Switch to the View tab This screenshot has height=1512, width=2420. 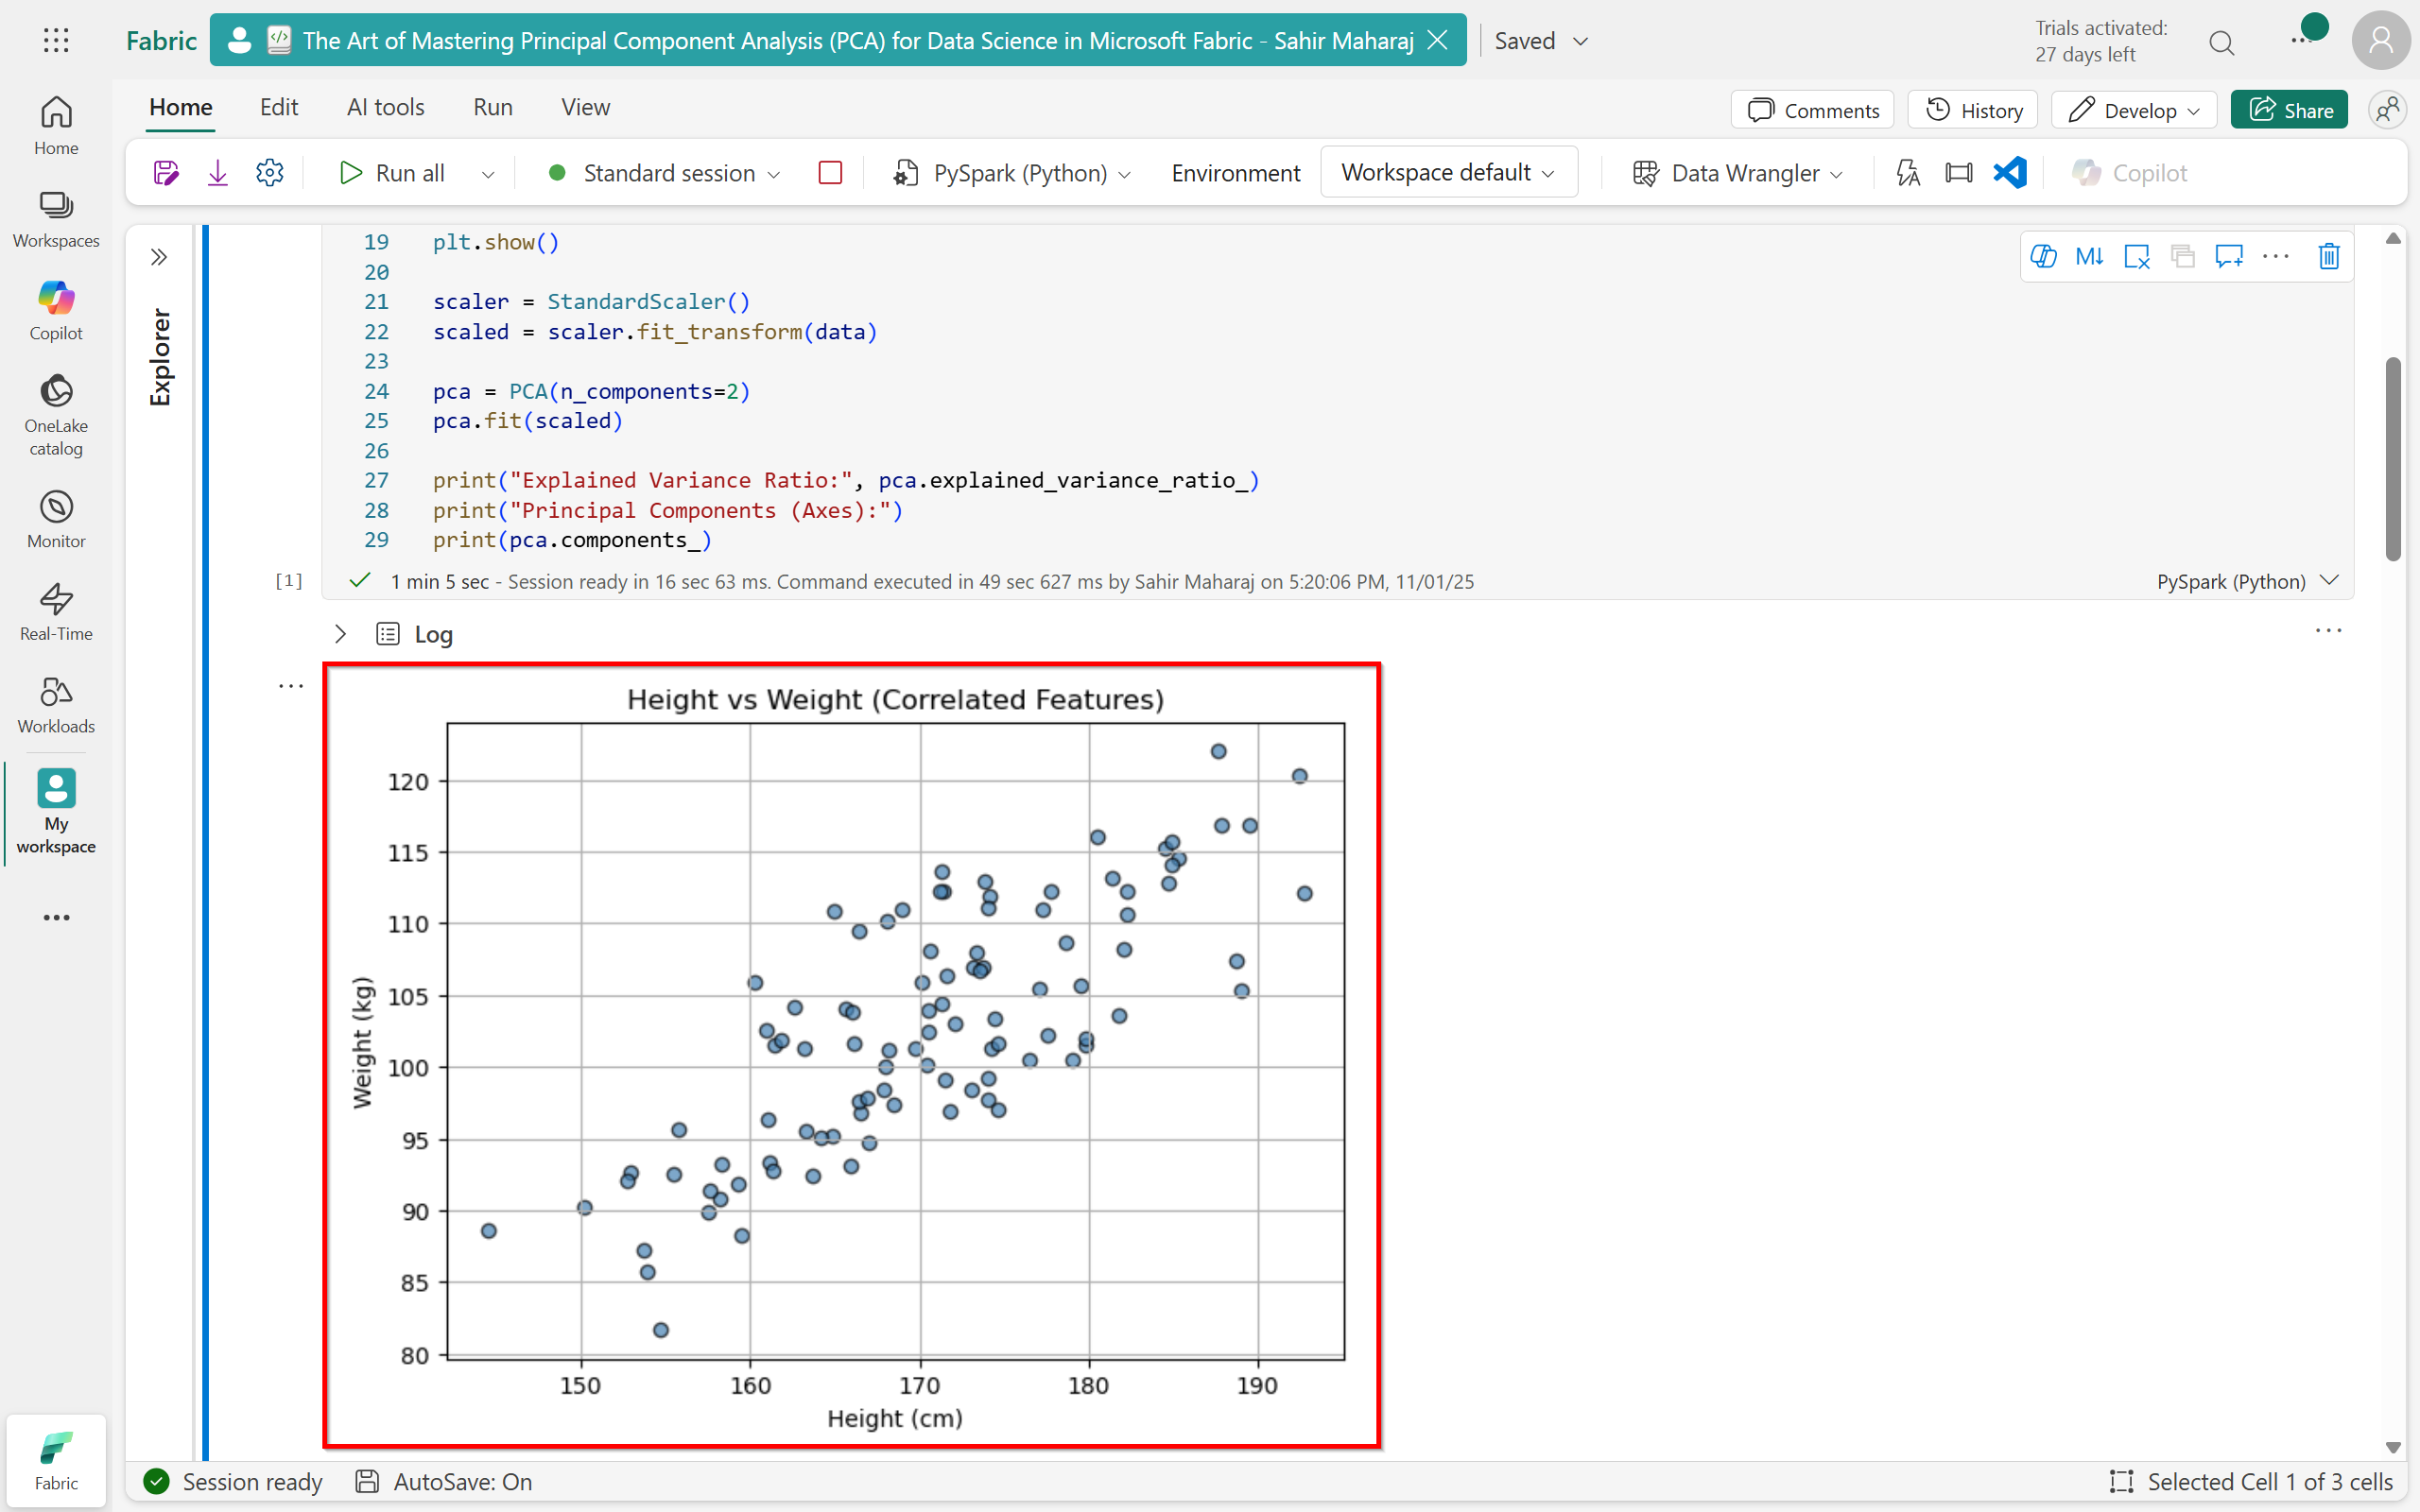[585, 107]
